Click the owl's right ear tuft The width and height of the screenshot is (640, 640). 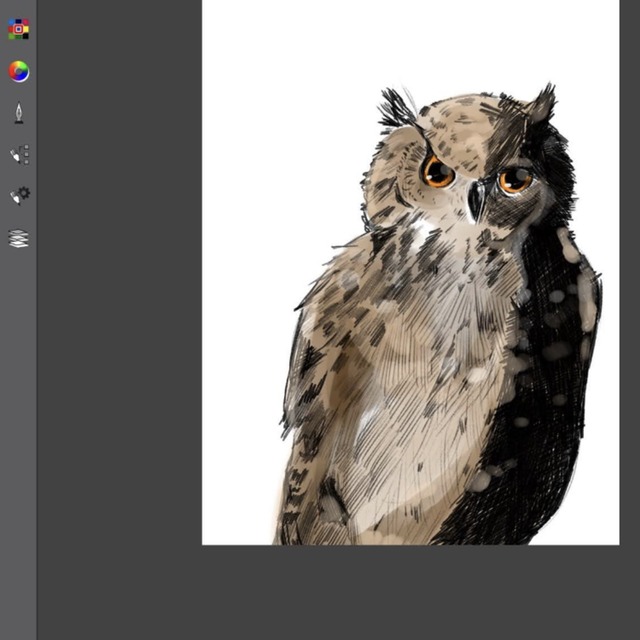point(542,103)
